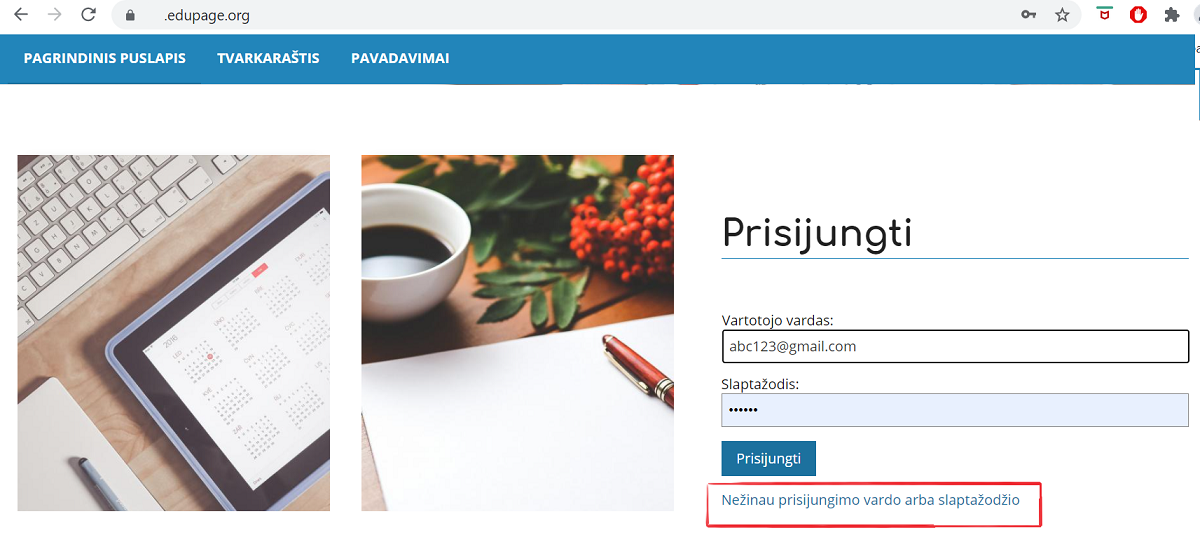Open saved passwords via the key icon

(x=1028, y=15)
